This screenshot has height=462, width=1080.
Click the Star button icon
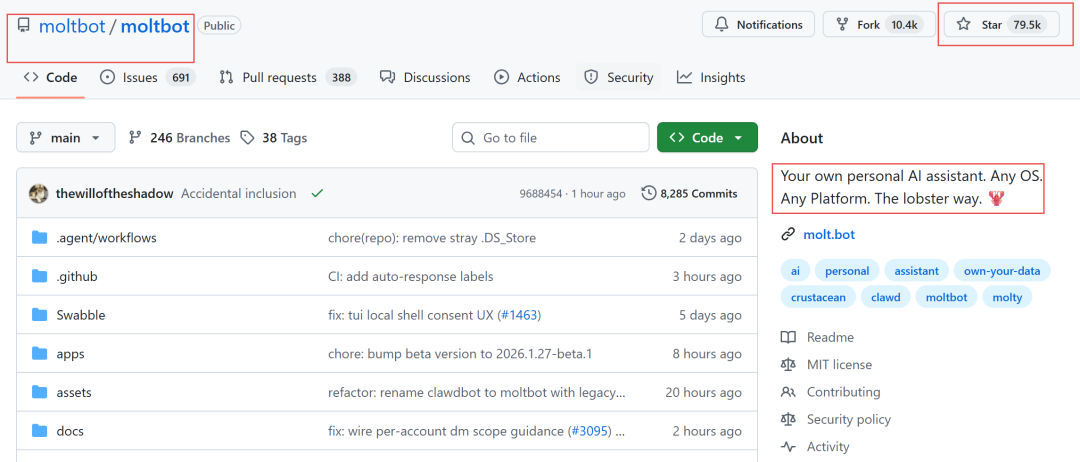coord(963,24)
